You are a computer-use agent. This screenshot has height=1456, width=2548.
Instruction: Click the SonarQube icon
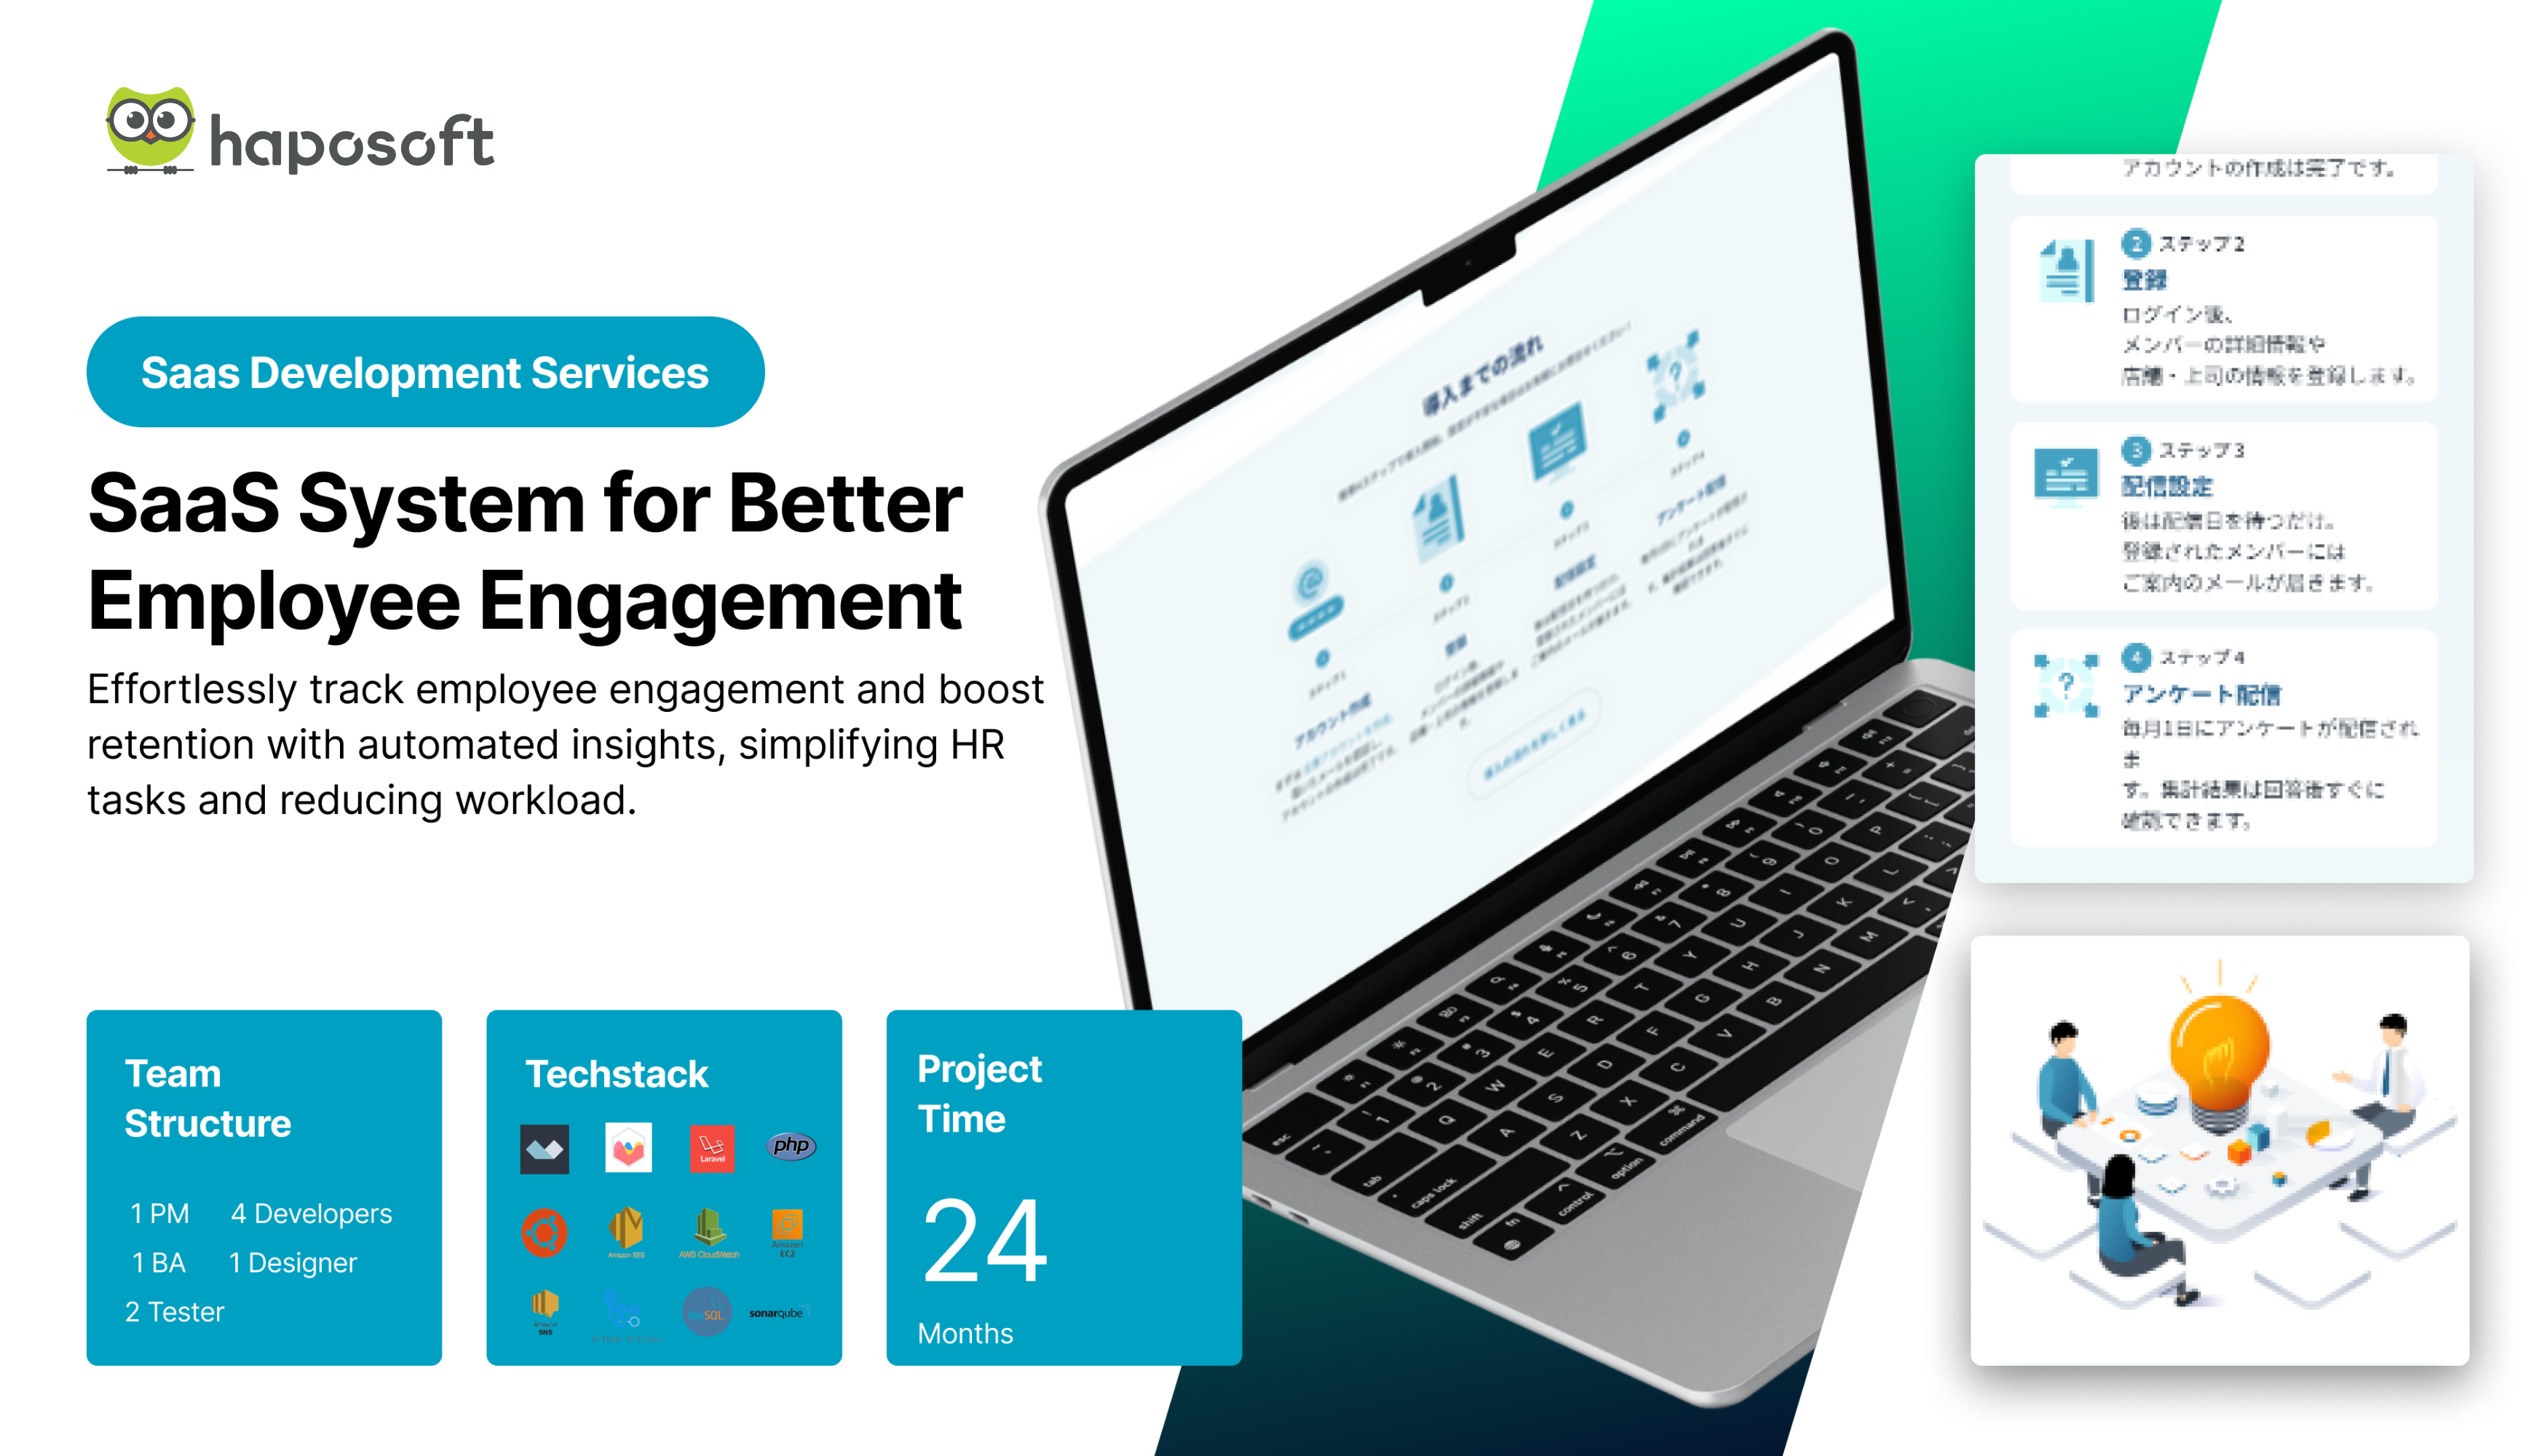[x=777, y=1313]
